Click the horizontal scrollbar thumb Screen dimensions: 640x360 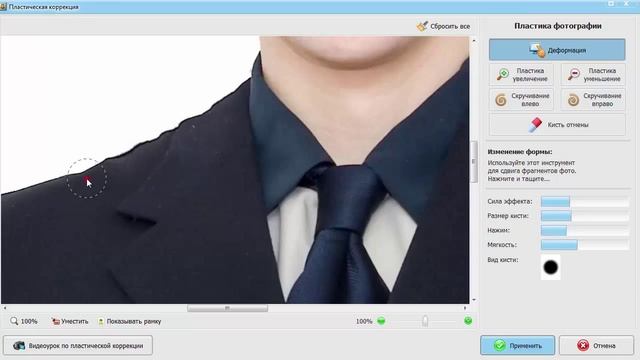(227, 308)
